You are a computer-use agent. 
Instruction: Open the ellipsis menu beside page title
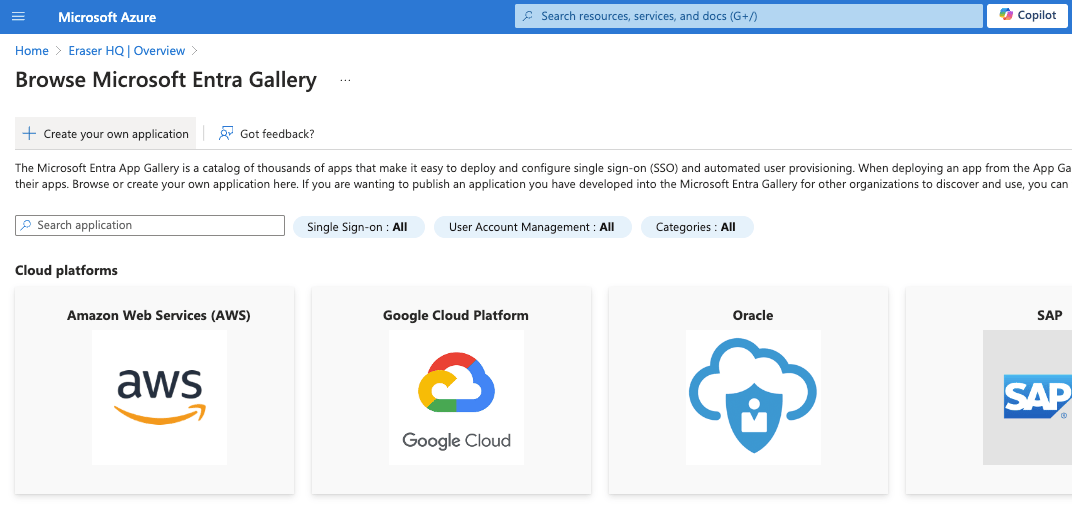tap(345, 80)
